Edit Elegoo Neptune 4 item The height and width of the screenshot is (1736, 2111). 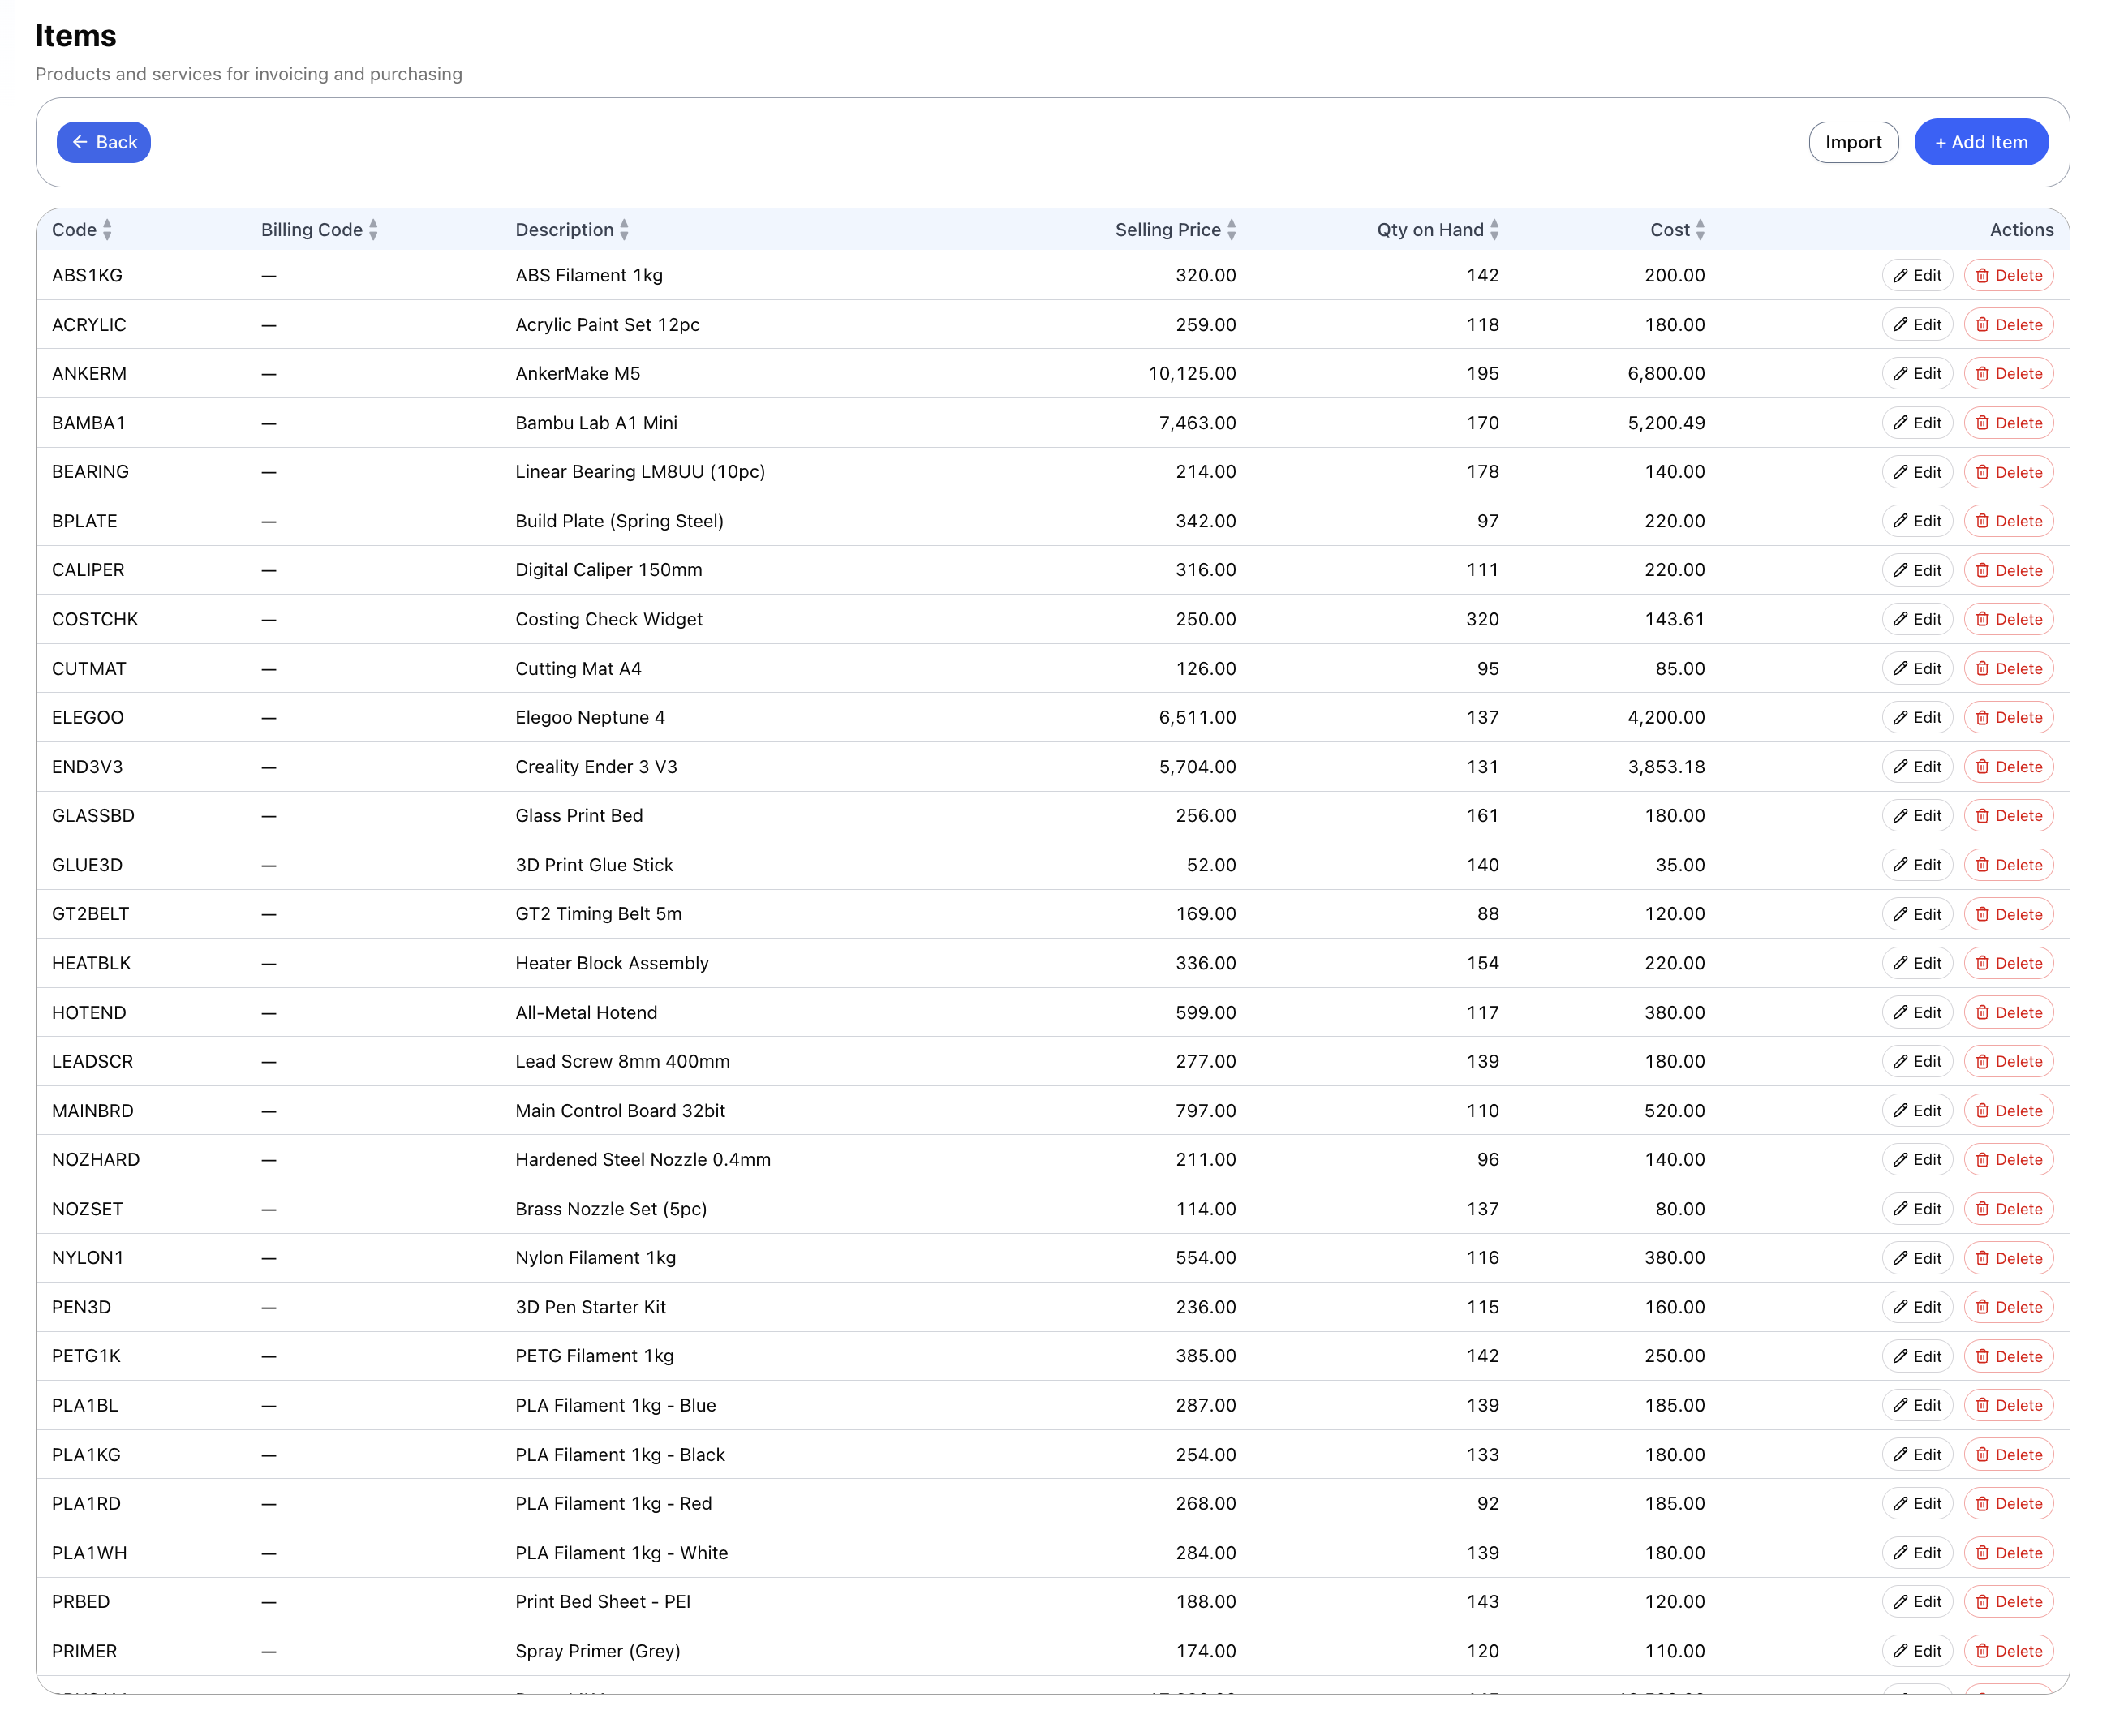pos(1916,718)
